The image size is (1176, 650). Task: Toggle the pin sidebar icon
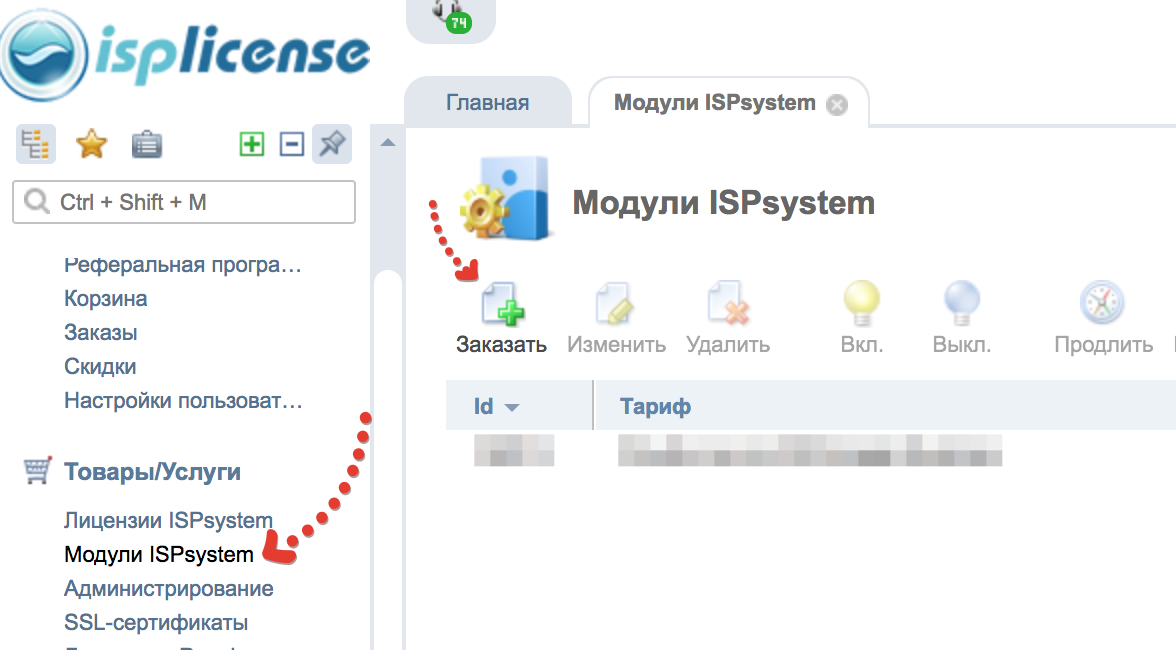click(331, 145)
